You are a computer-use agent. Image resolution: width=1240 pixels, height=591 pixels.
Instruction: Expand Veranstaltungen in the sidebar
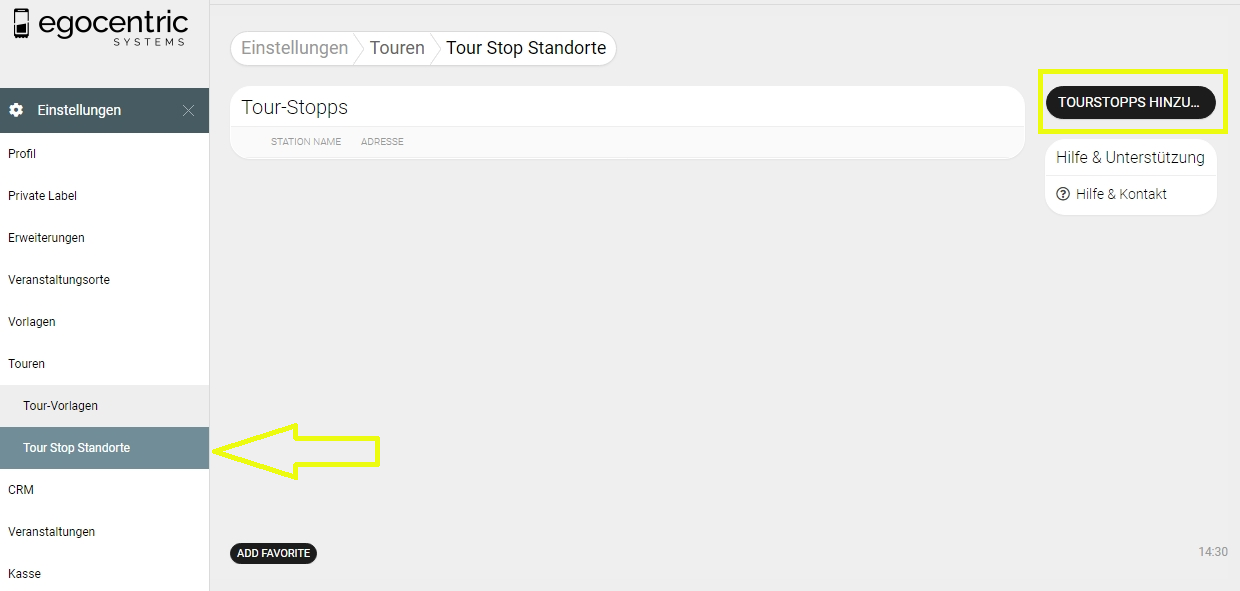(51, 532)
